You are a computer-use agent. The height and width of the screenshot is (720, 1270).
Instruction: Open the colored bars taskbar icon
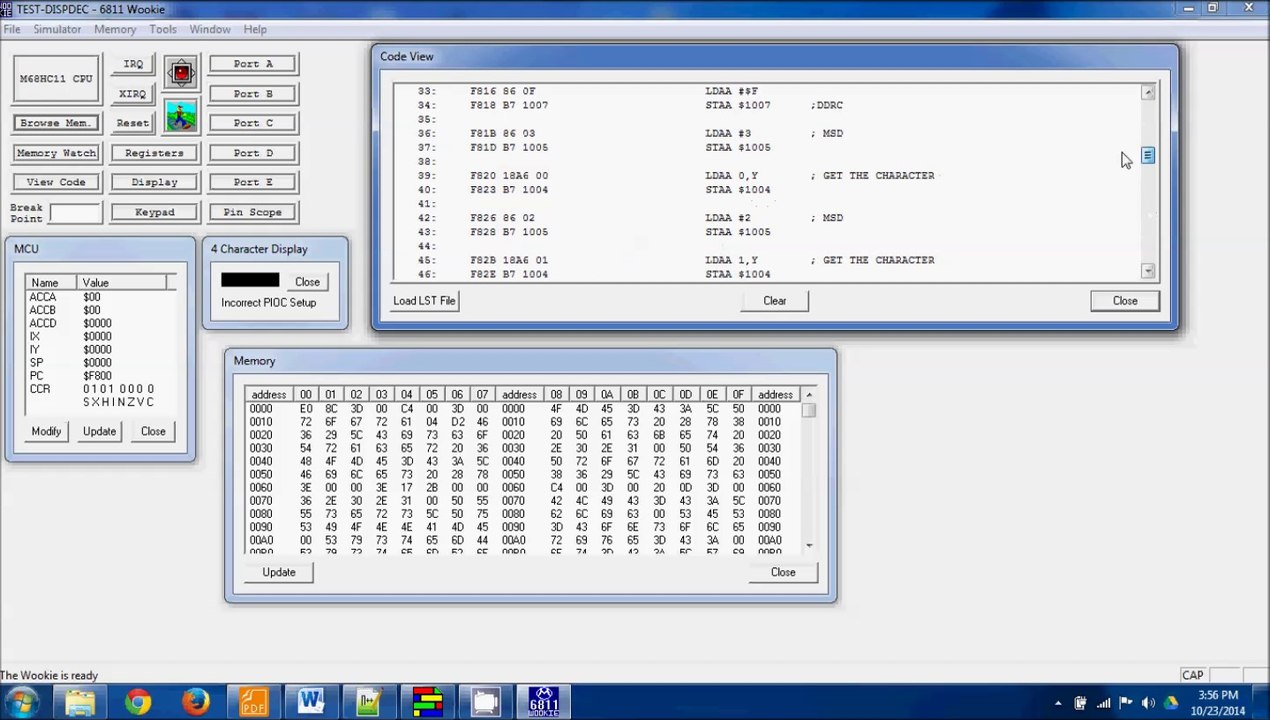[x=427, y=702]
